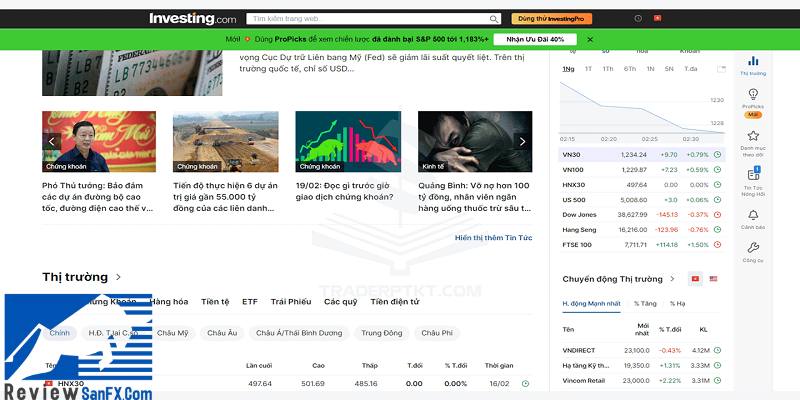Go to the next news carousel slide
Screen dimensions: 800x400
click(x=522, y=141)
